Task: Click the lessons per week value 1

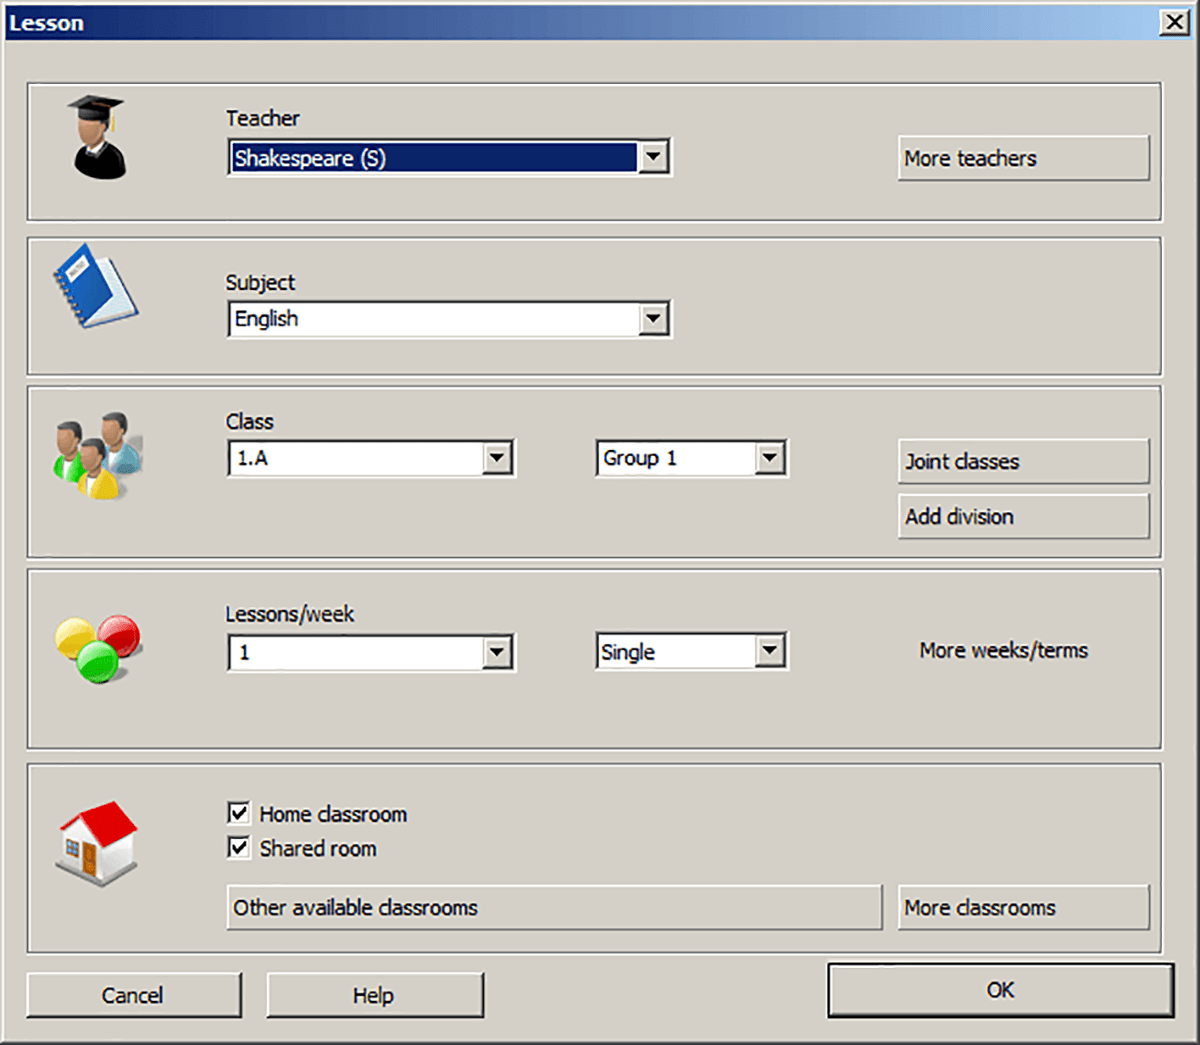Action: (x=244, y=653)
